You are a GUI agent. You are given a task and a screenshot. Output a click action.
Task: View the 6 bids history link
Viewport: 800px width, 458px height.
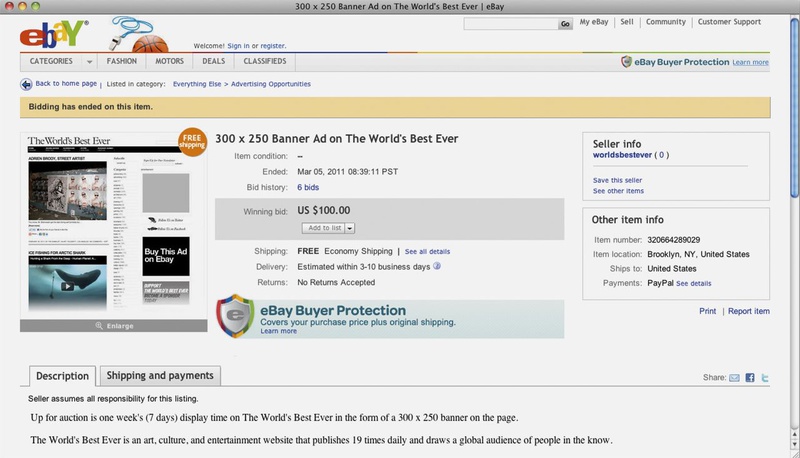pyautogui.click(x=308, y=188)
